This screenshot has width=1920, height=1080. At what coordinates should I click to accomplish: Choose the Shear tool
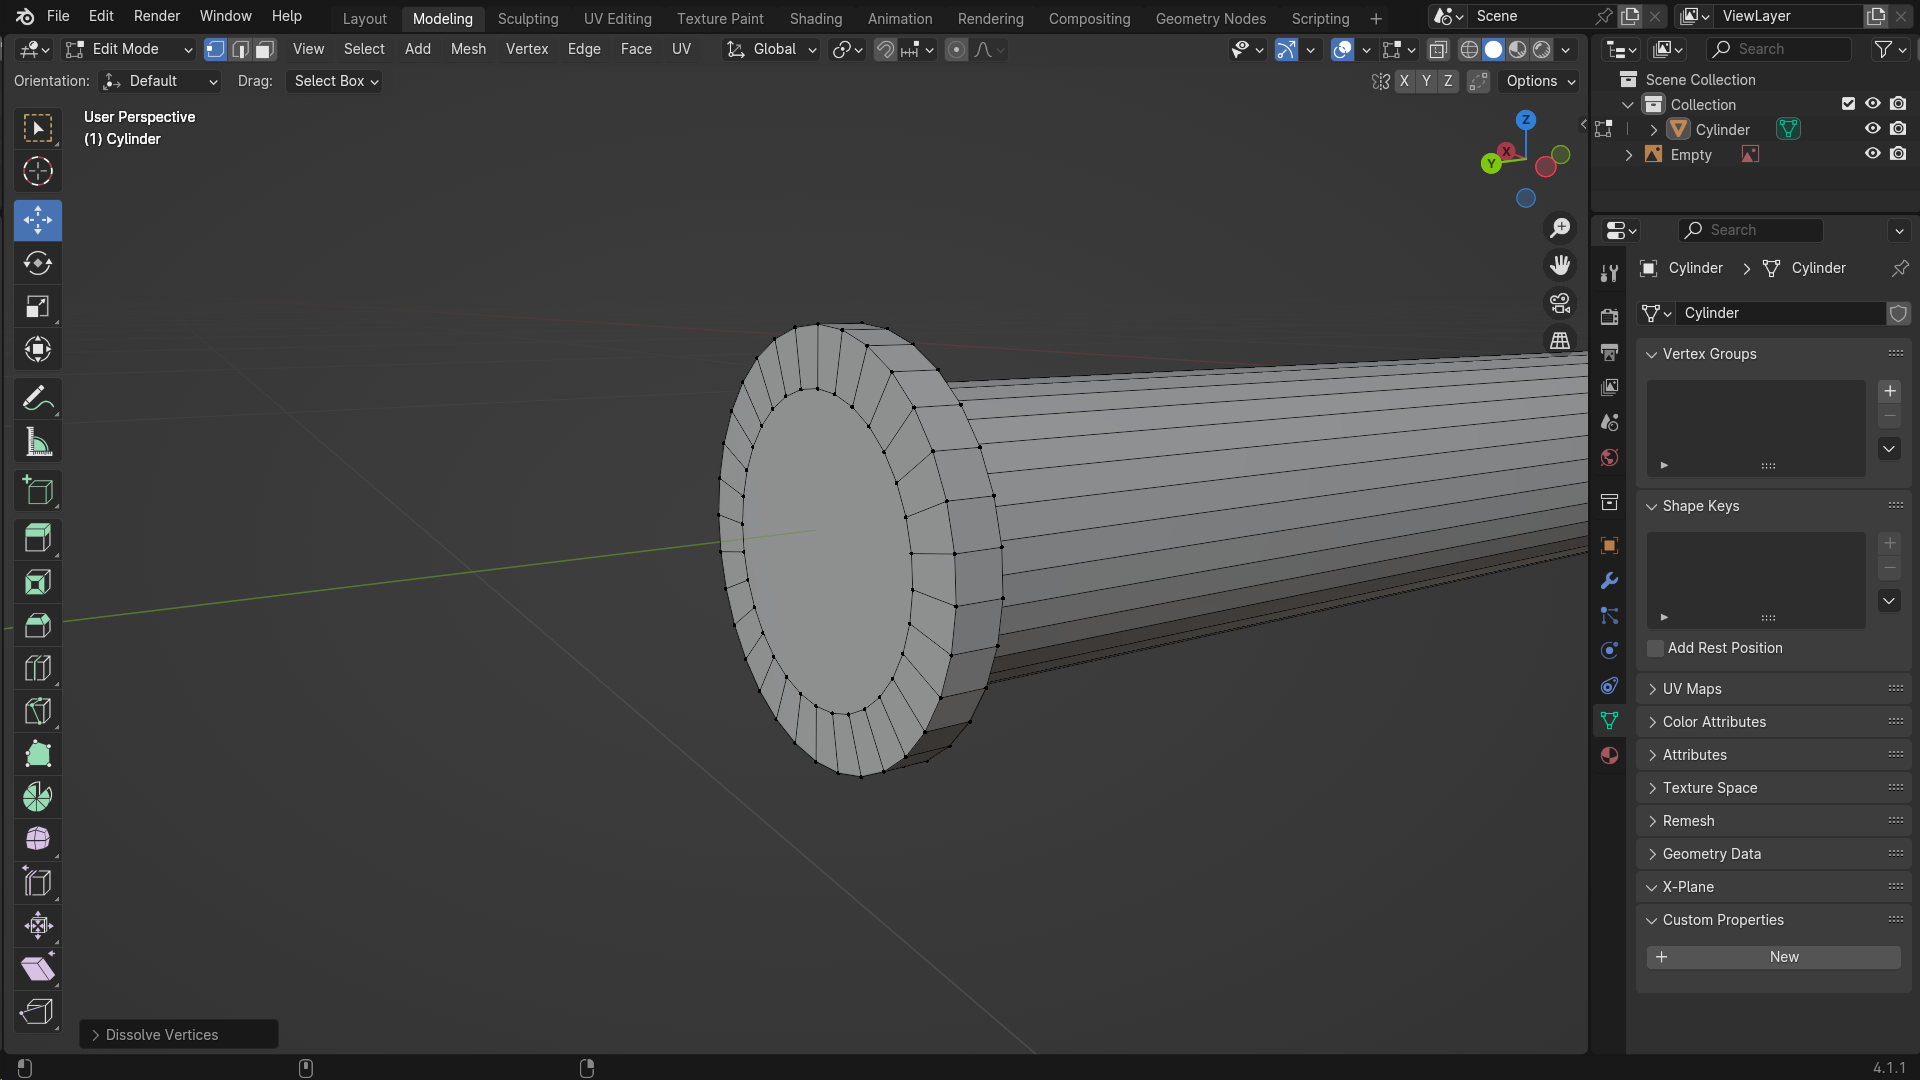pyautogui.click(x=38, y=968)
